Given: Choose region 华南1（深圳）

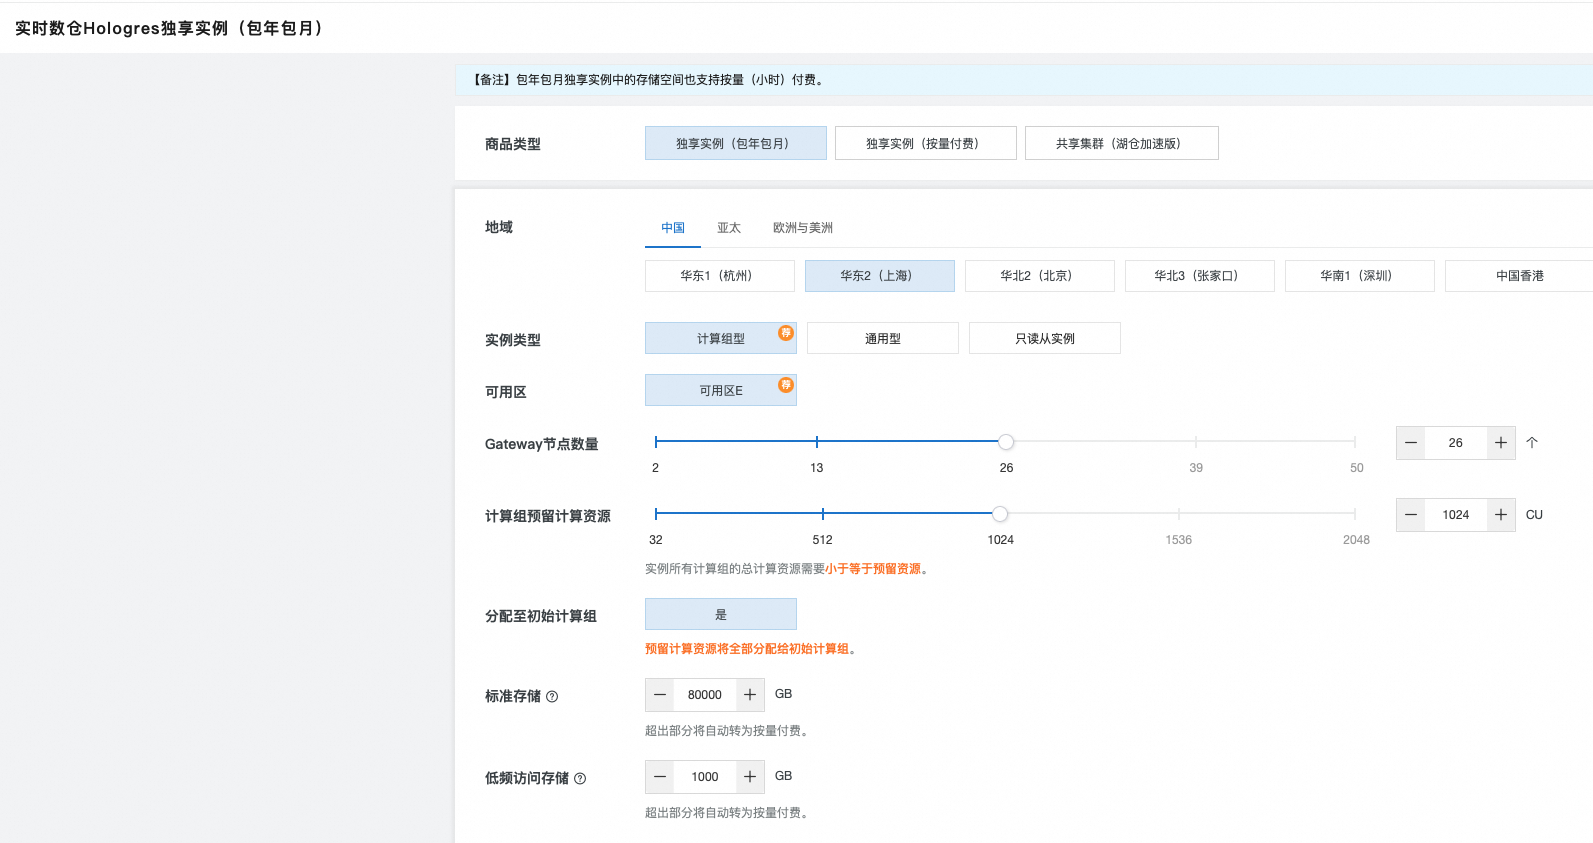Looking at the screenshot, I should (1360, 276).
